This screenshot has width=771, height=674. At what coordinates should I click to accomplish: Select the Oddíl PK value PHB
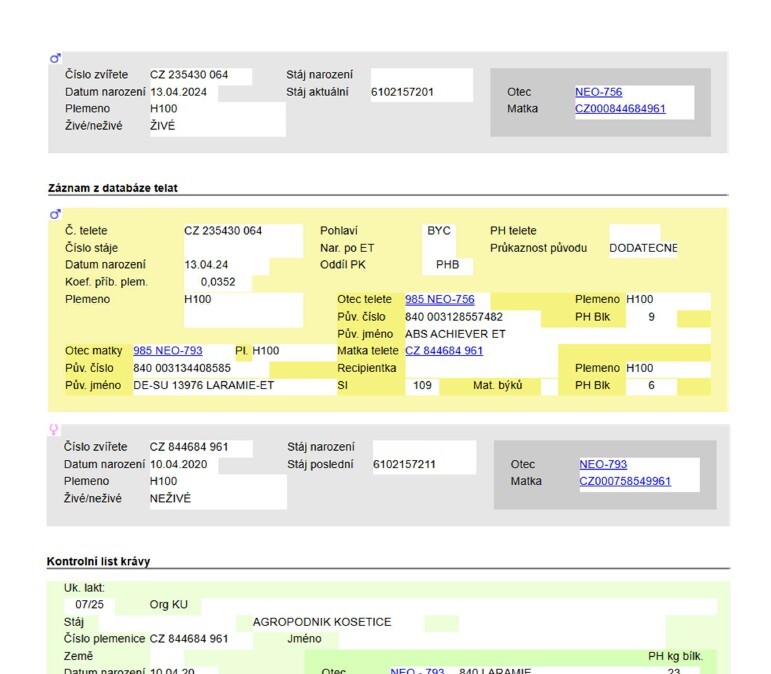tap(447, 264)
